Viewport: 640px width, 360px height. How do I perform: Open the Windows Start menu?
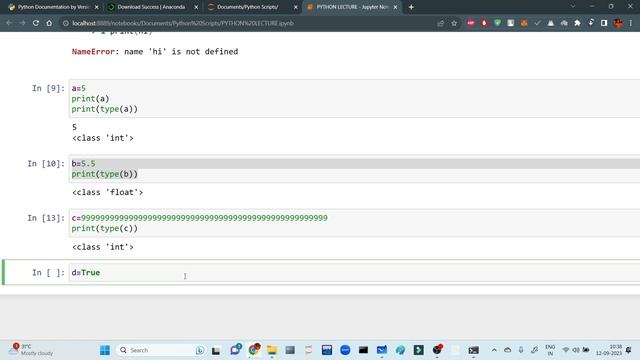coord(105,350)
